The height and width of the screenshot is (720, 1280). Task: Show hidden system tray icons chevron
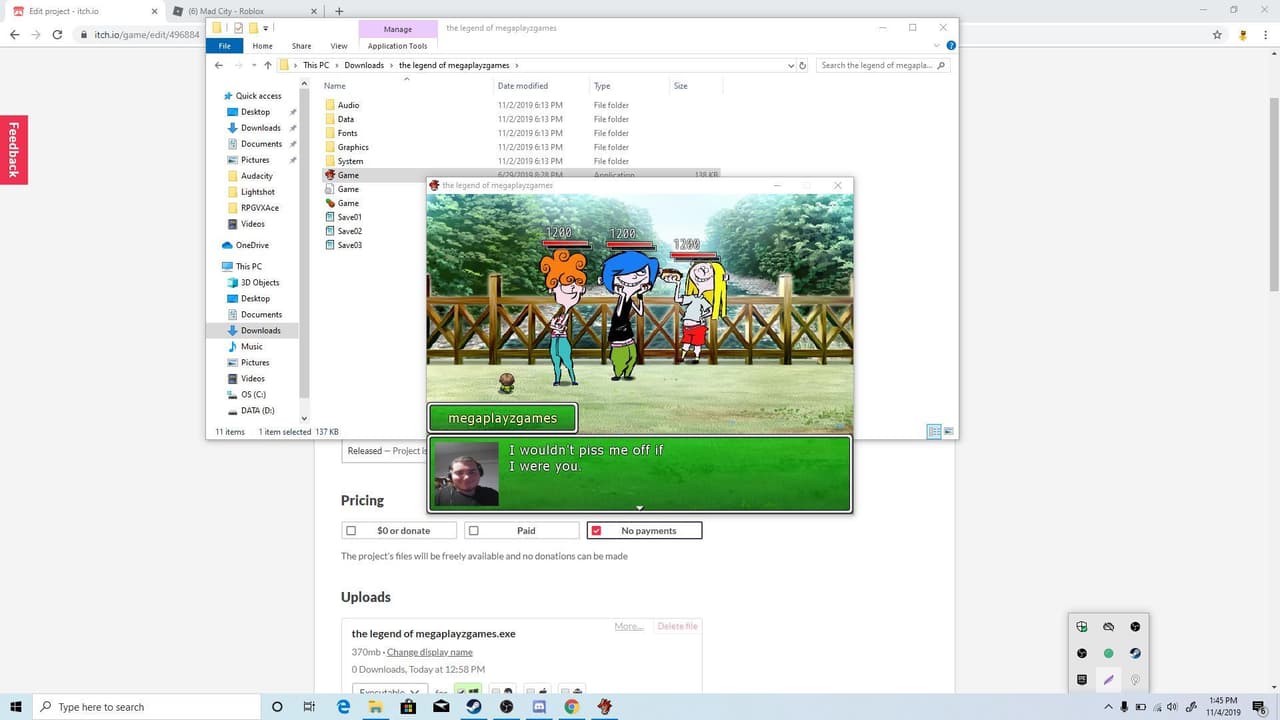point(1109,707)
